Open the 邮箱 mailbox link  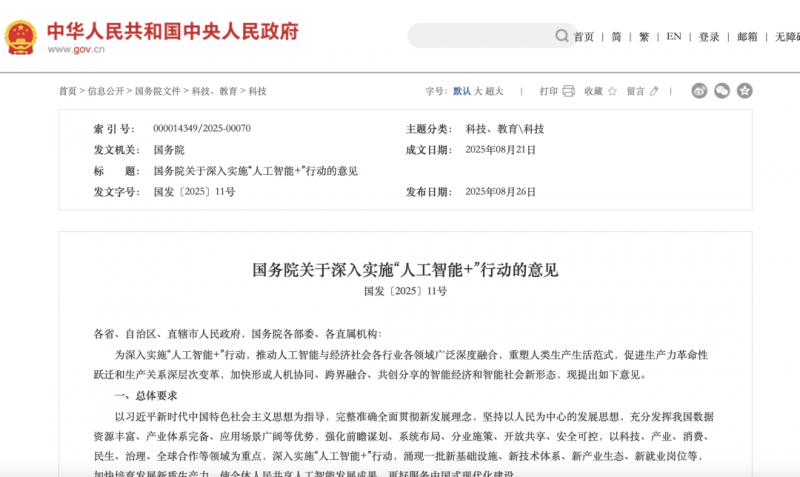coord(747,37)
